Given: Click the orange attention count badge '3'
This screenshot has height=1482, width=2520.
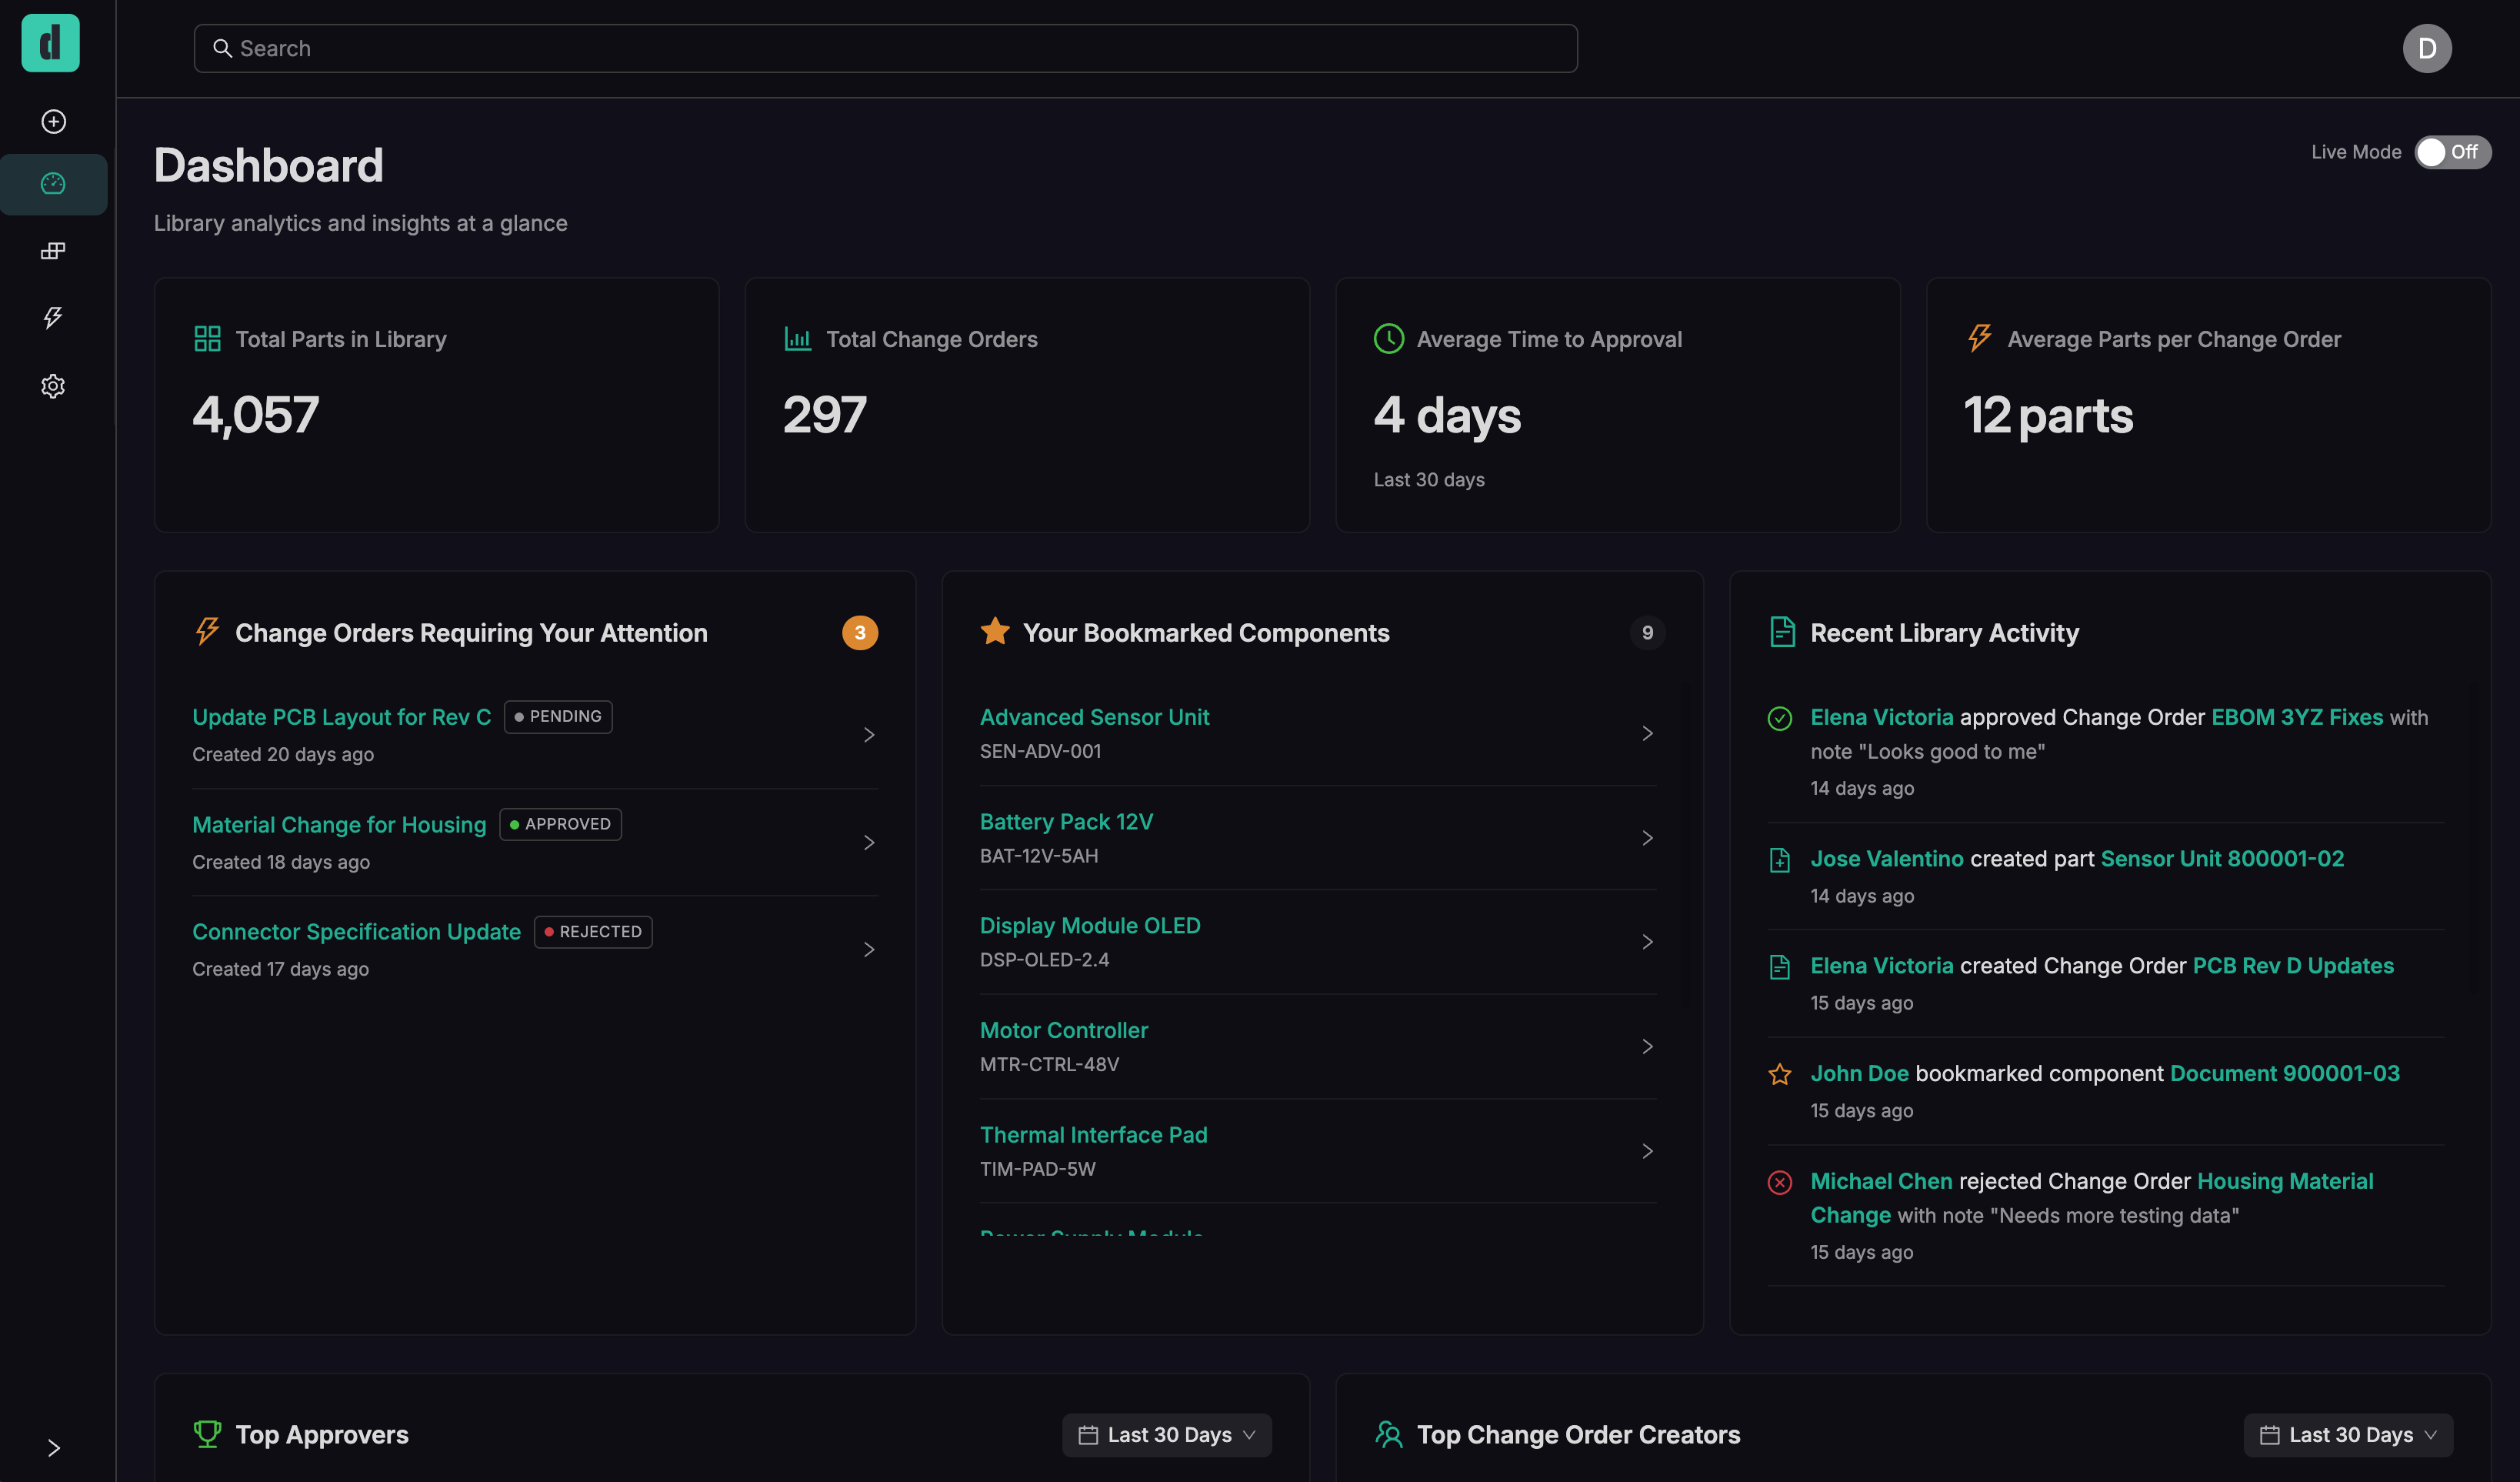Looking at the screenshot, I should tap(859, 633).
